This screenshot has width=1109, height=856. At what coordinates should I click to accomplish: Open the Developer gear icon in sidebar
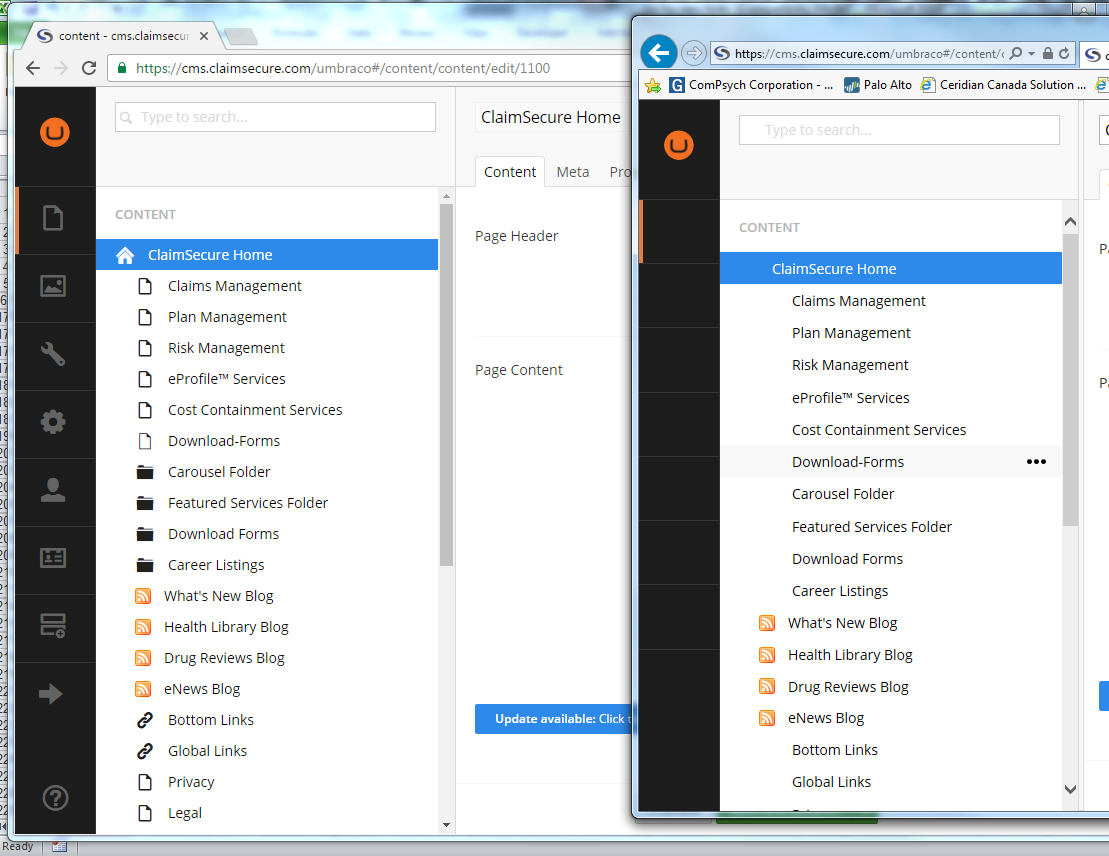click(53, 422)
